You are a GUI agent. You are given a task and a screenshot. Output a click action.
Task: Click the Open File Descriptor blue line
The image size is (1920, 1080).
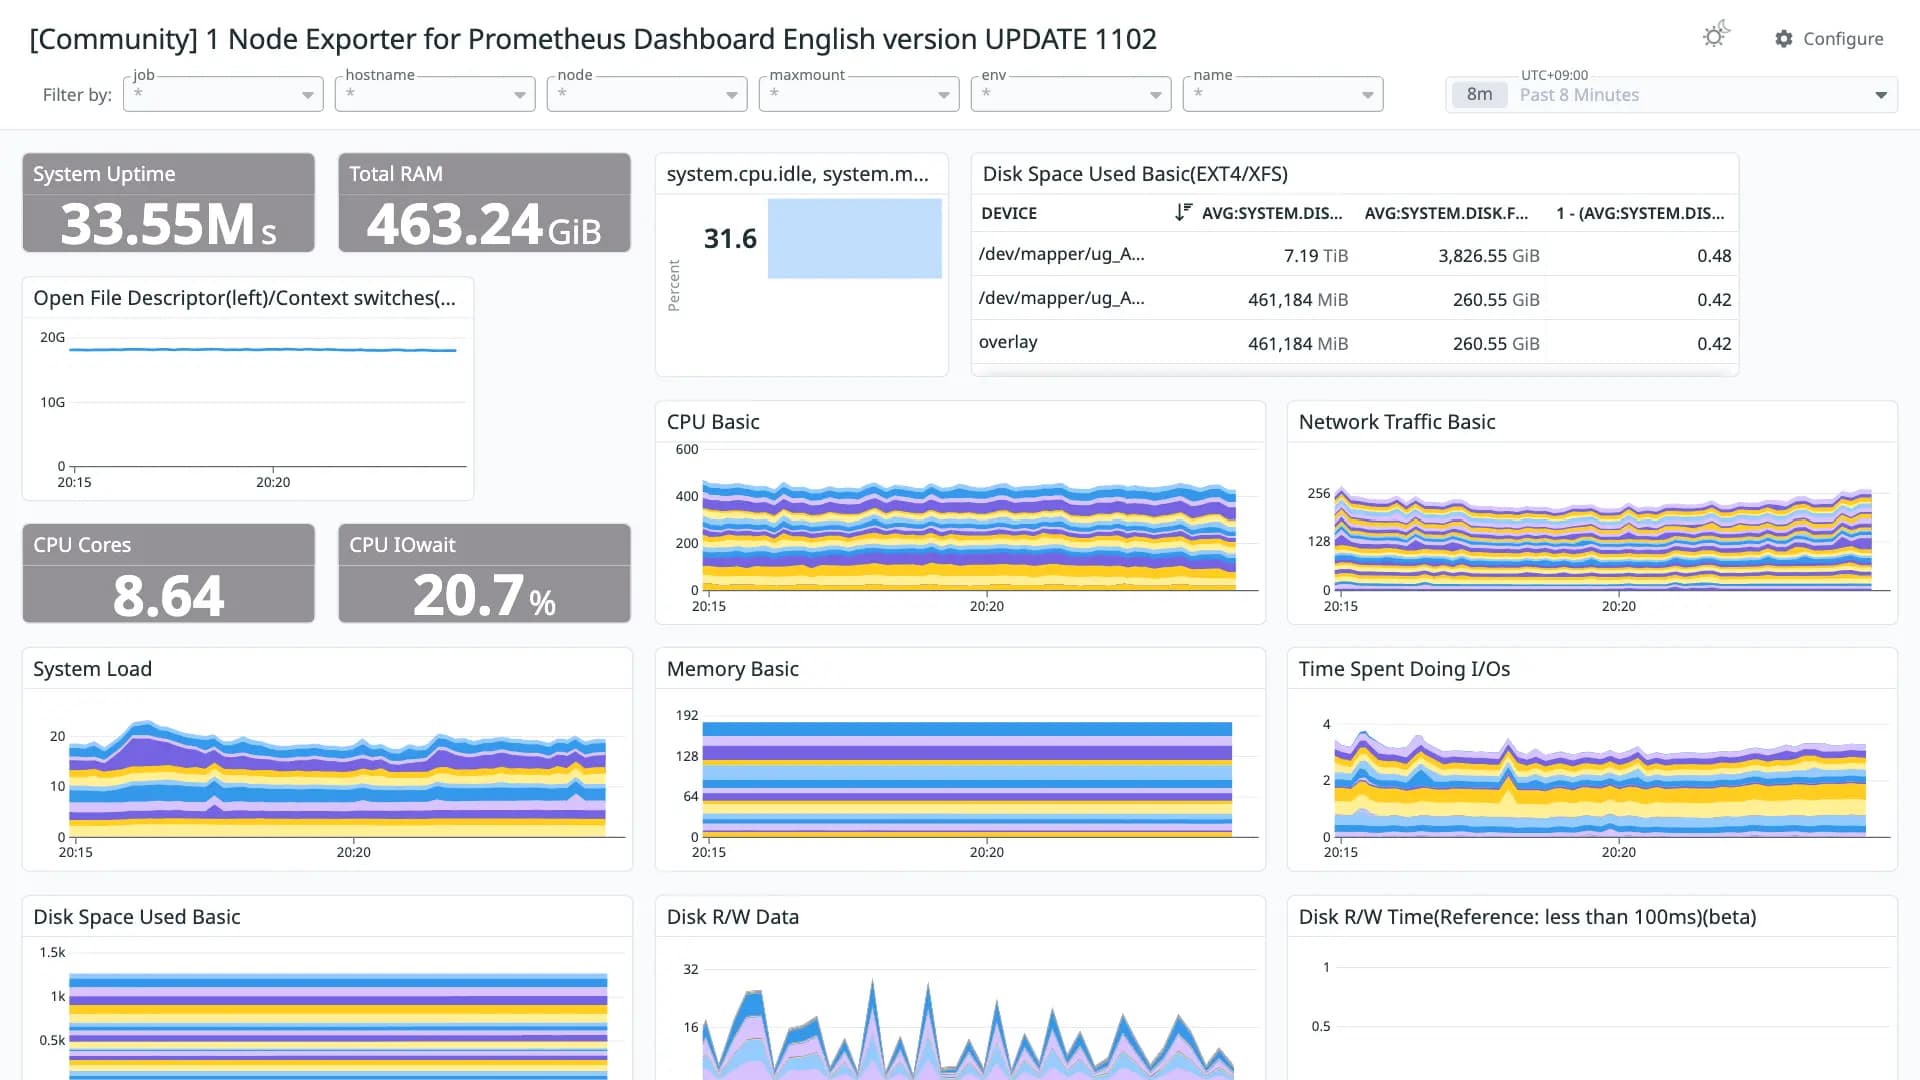click(x=263, y=350)
